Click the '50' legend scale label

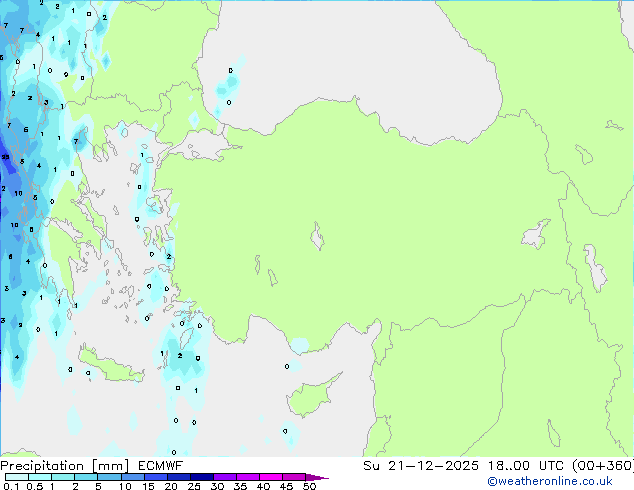(309, 486)
